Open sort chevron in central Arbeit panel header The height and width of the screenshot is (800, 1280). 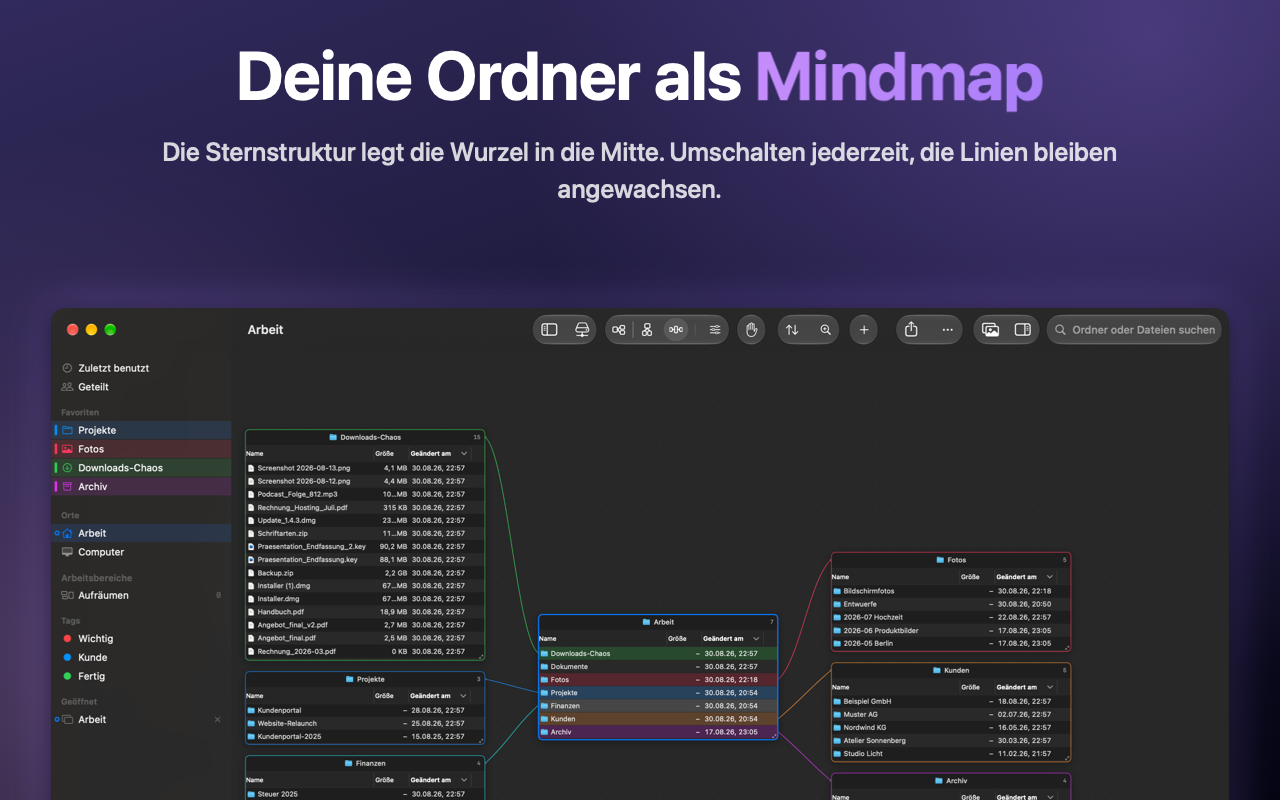(x=757, y=639)
